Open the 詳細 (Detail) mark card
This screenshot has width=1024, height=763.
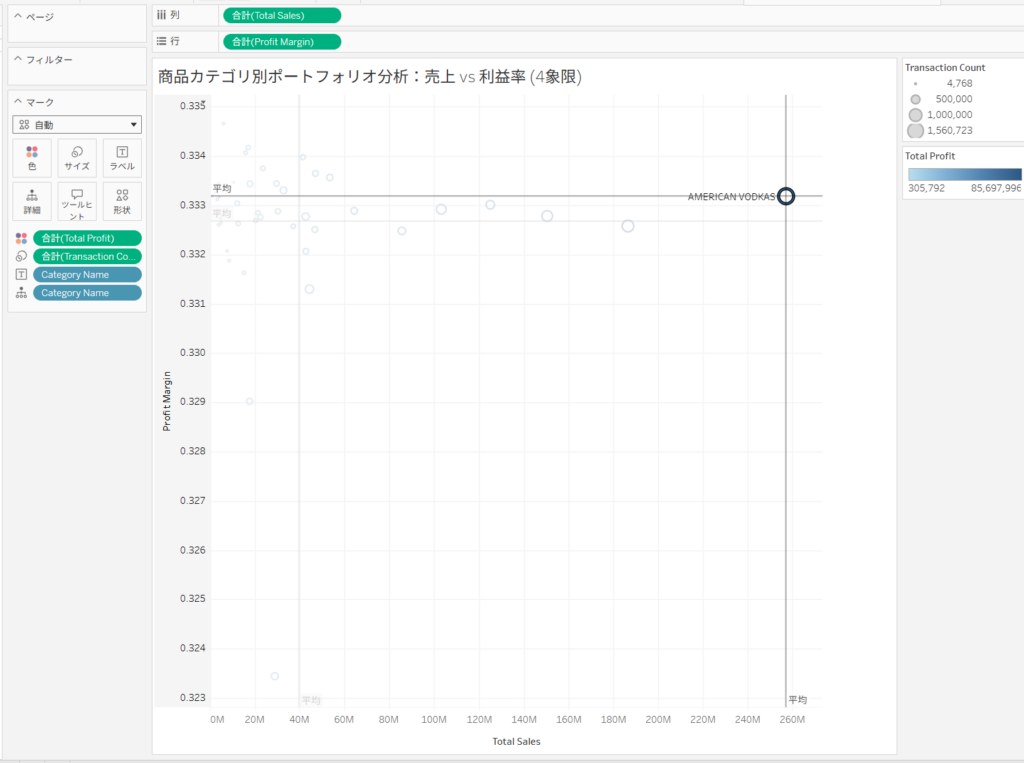pos(32,201)
